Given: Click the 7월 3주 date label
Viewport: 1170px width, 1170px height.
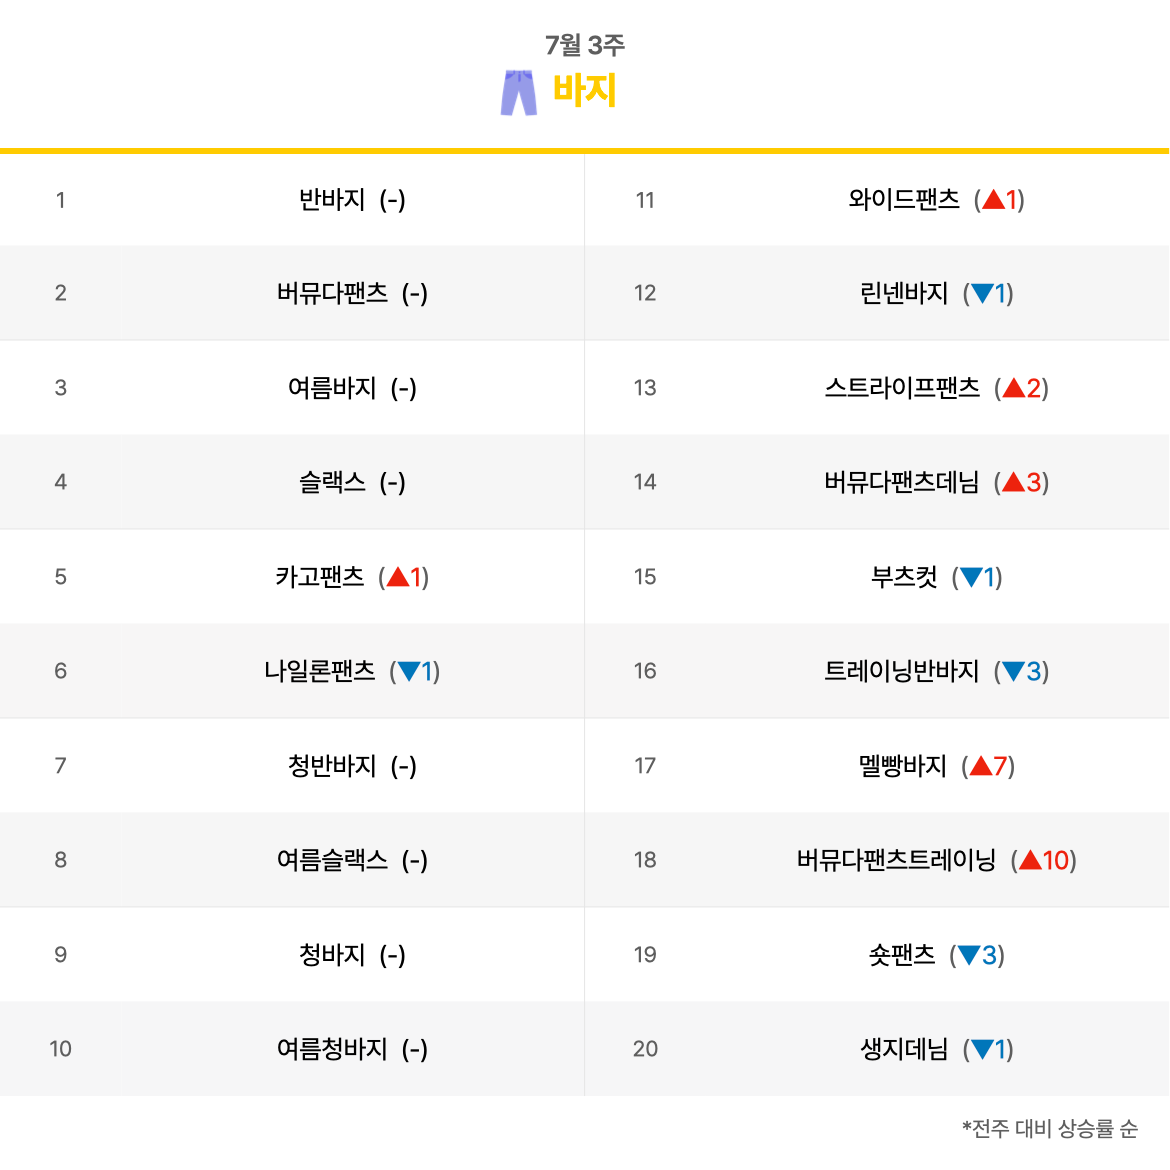Looking at the screenshot, I should click(584, 46).
